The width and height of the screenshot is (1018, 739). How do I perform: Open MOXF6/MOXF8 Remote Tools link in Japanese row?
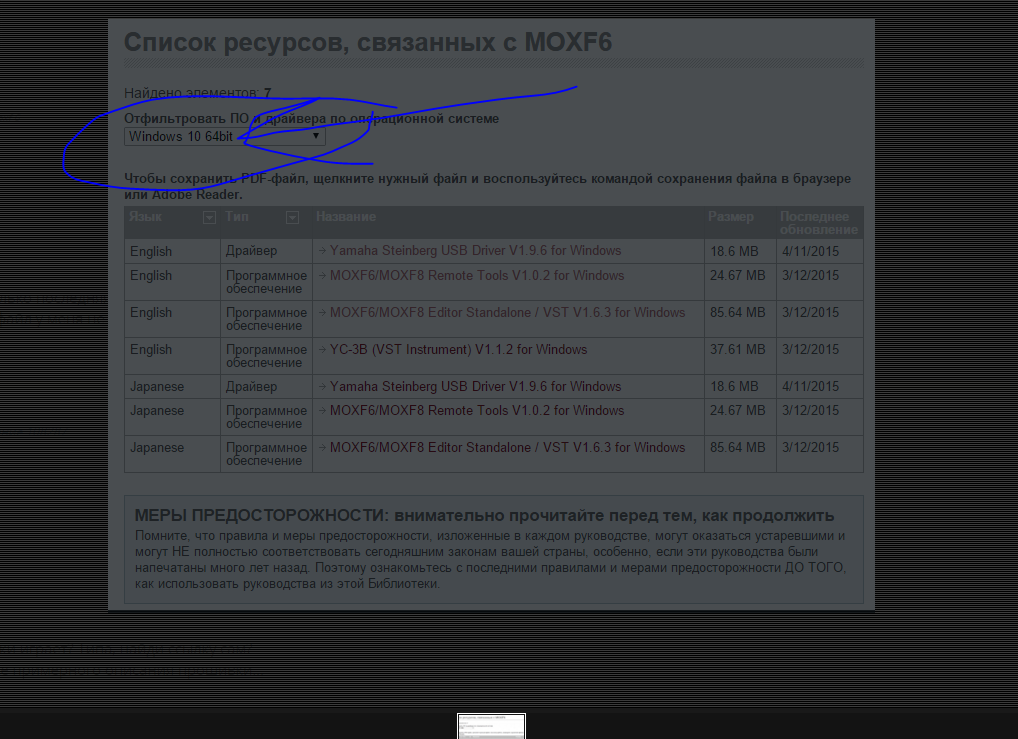coord(477,410)
